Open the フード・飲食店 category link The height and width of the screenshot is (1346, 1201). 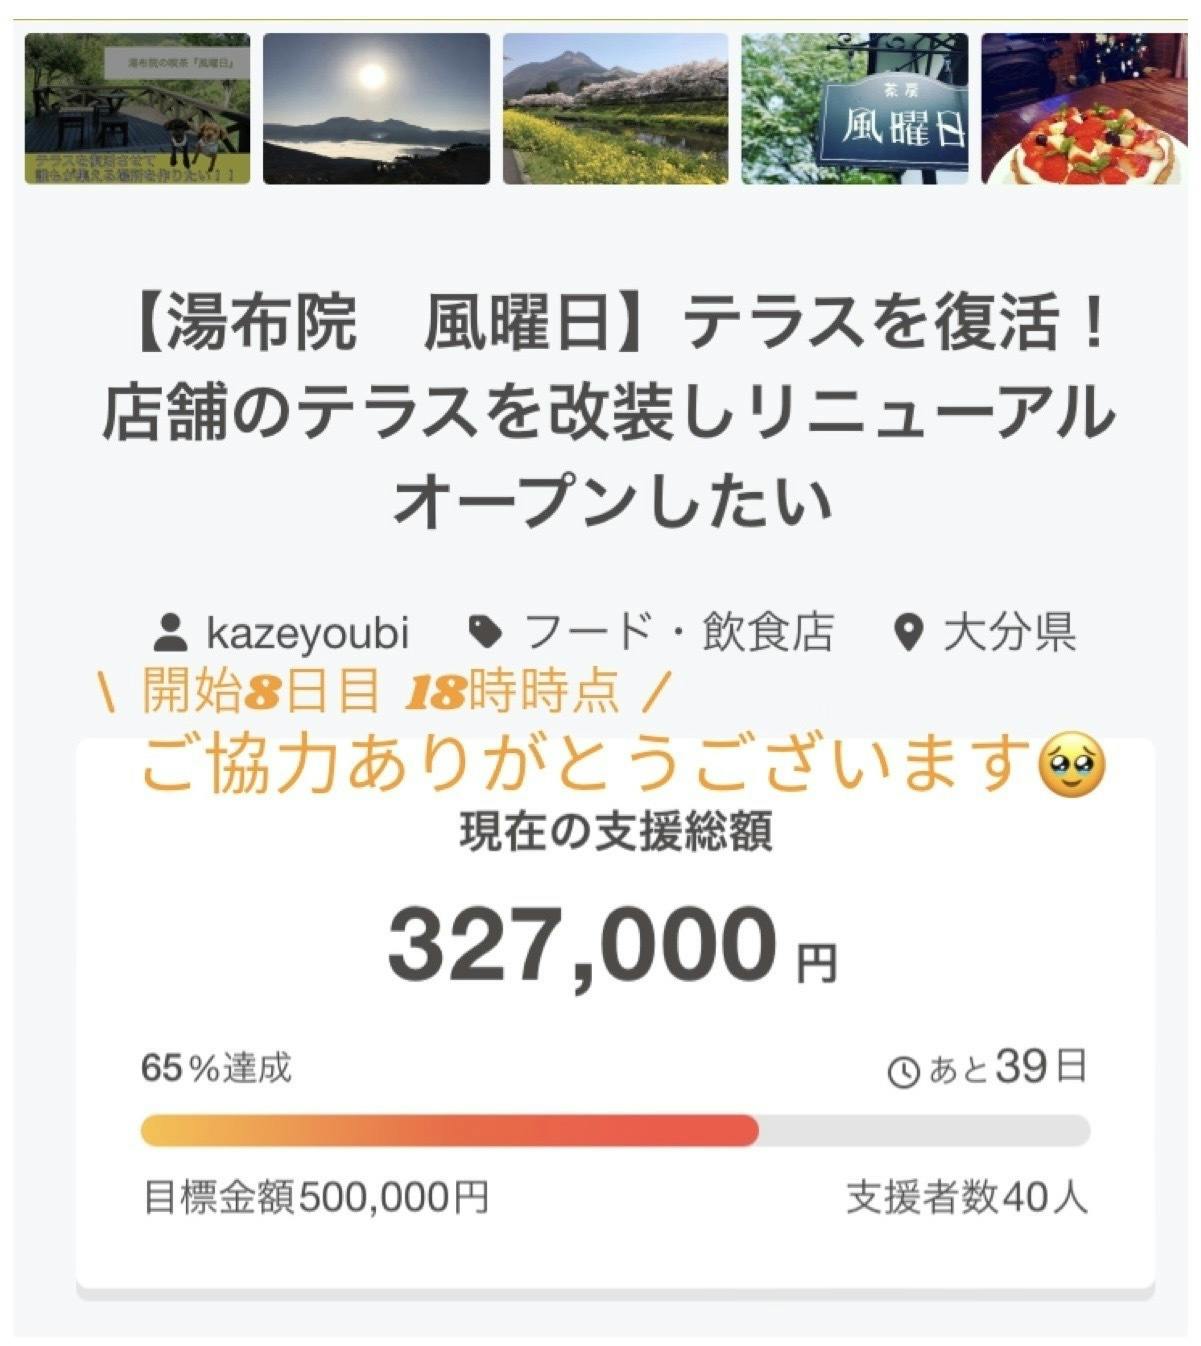click(x=678, y=633)
